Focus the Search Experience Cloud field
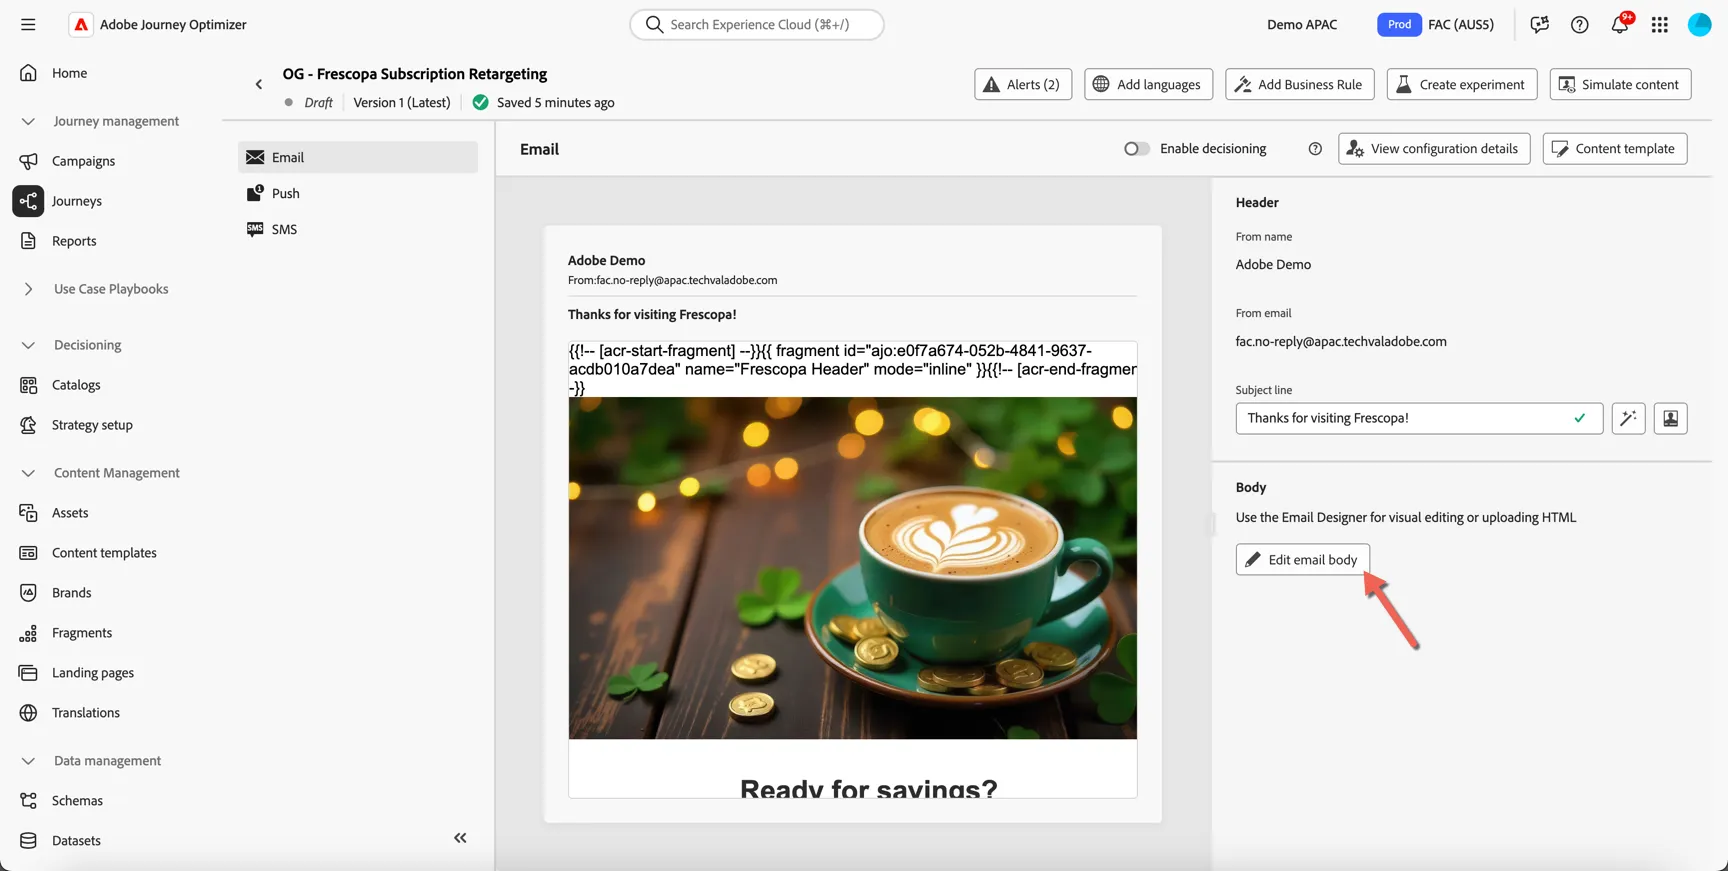Viewport: 1728px width, 871px height. (757, 24)
